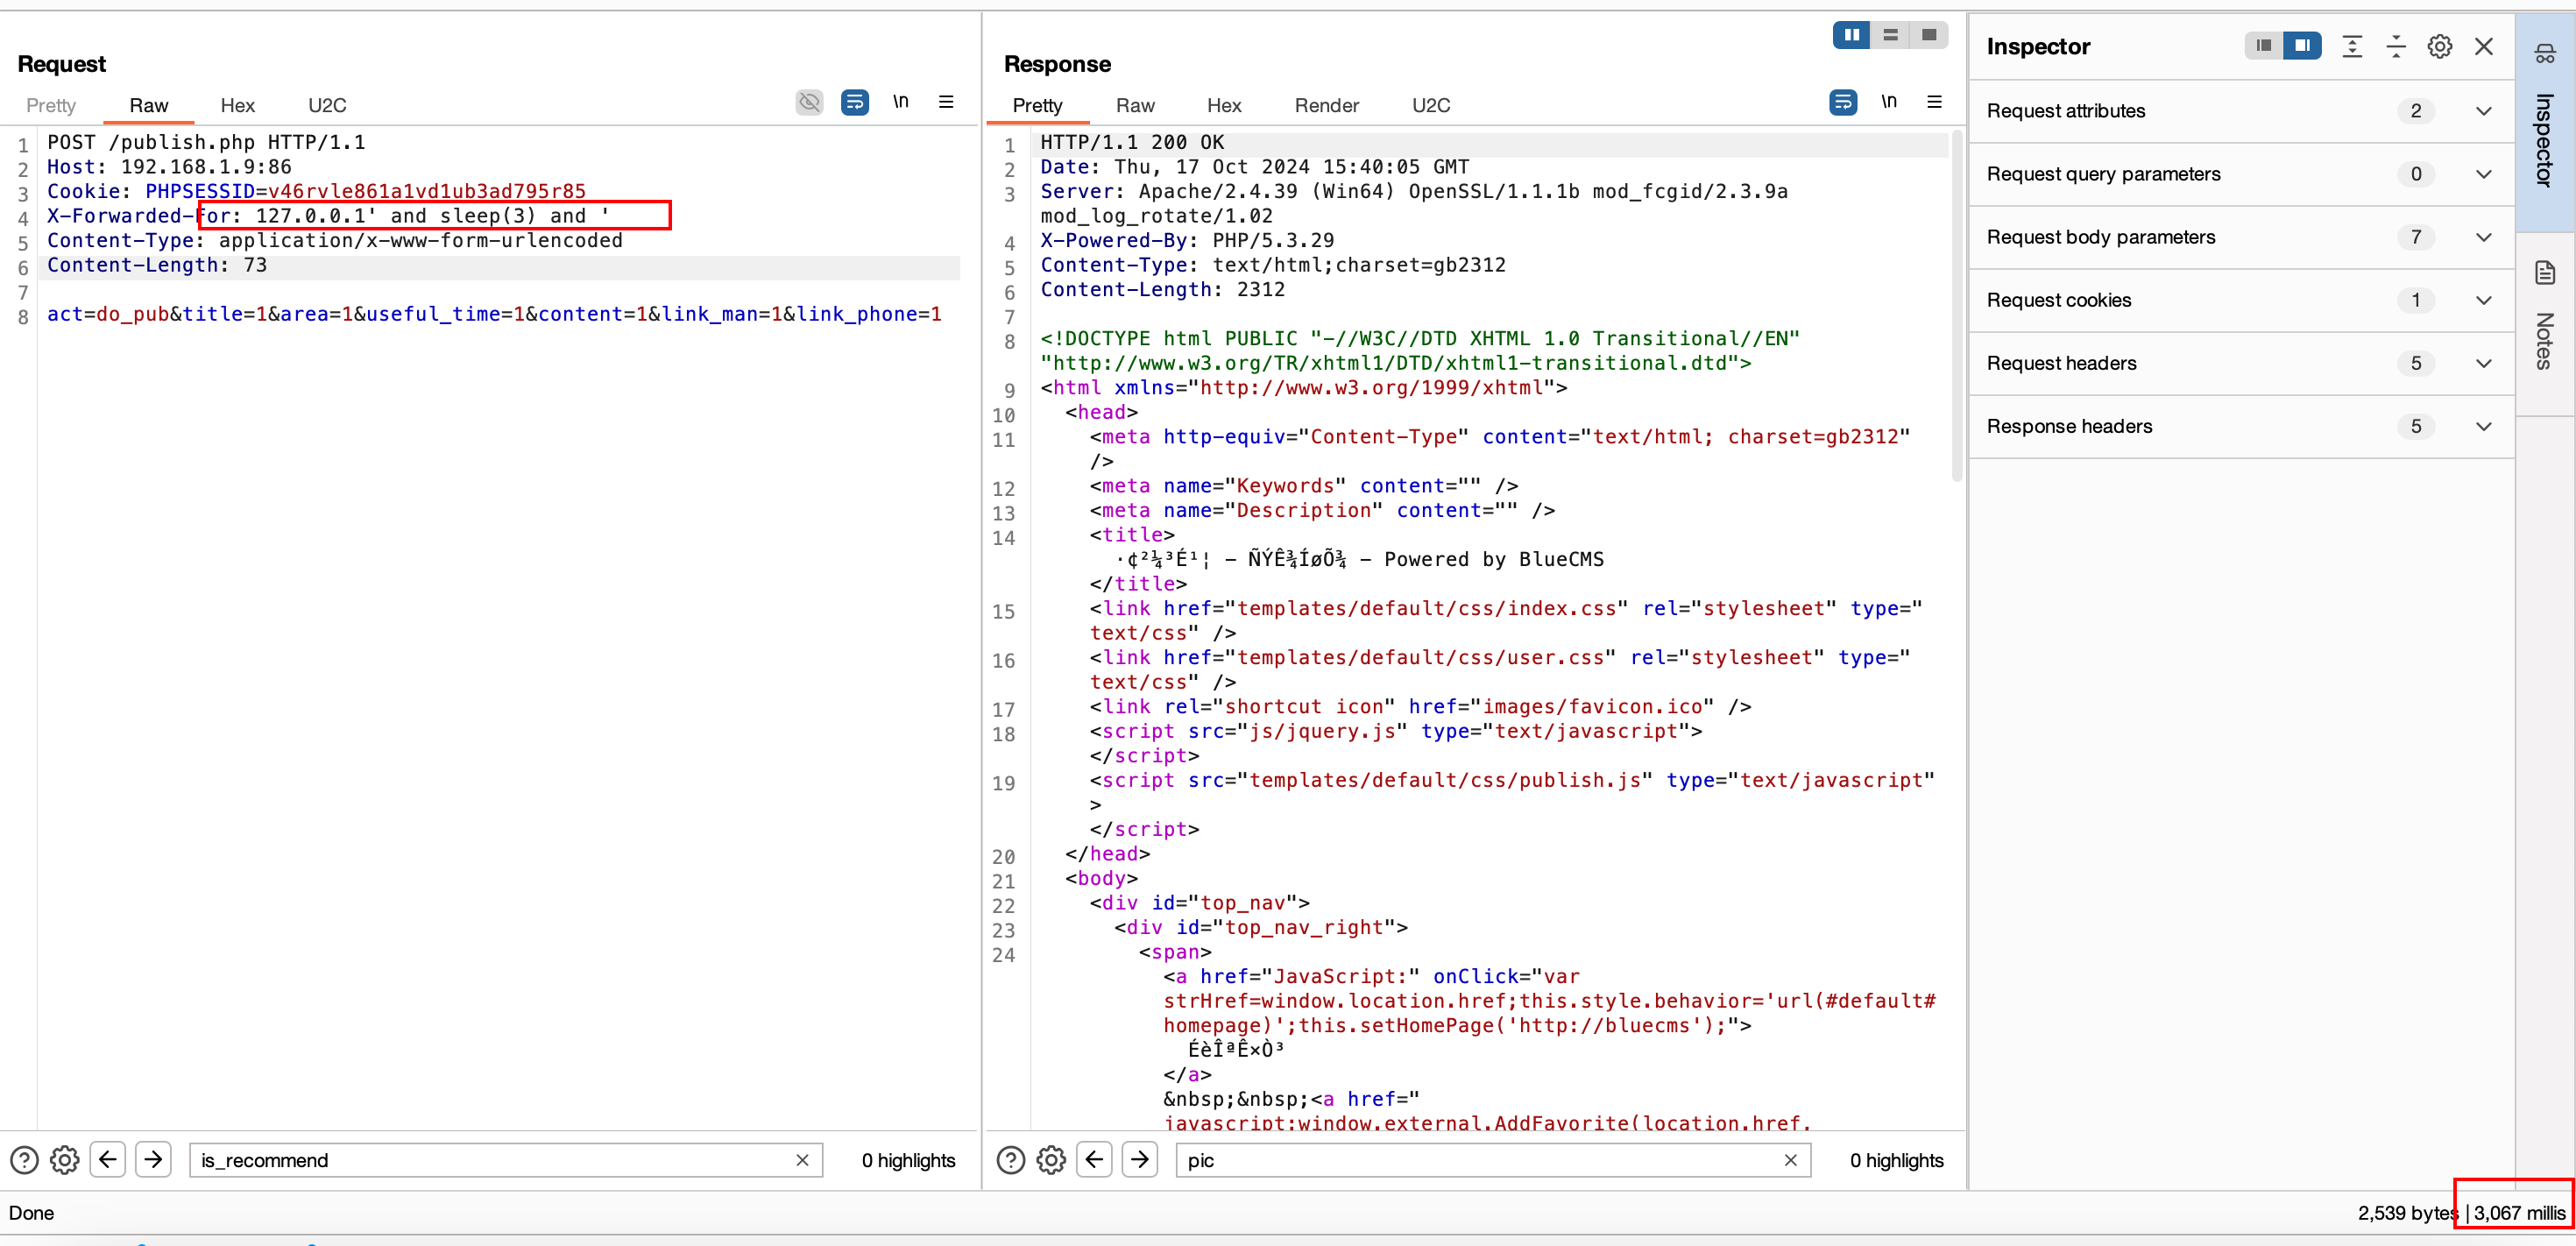Switch Response view to Hex tab

point(1224,105)
